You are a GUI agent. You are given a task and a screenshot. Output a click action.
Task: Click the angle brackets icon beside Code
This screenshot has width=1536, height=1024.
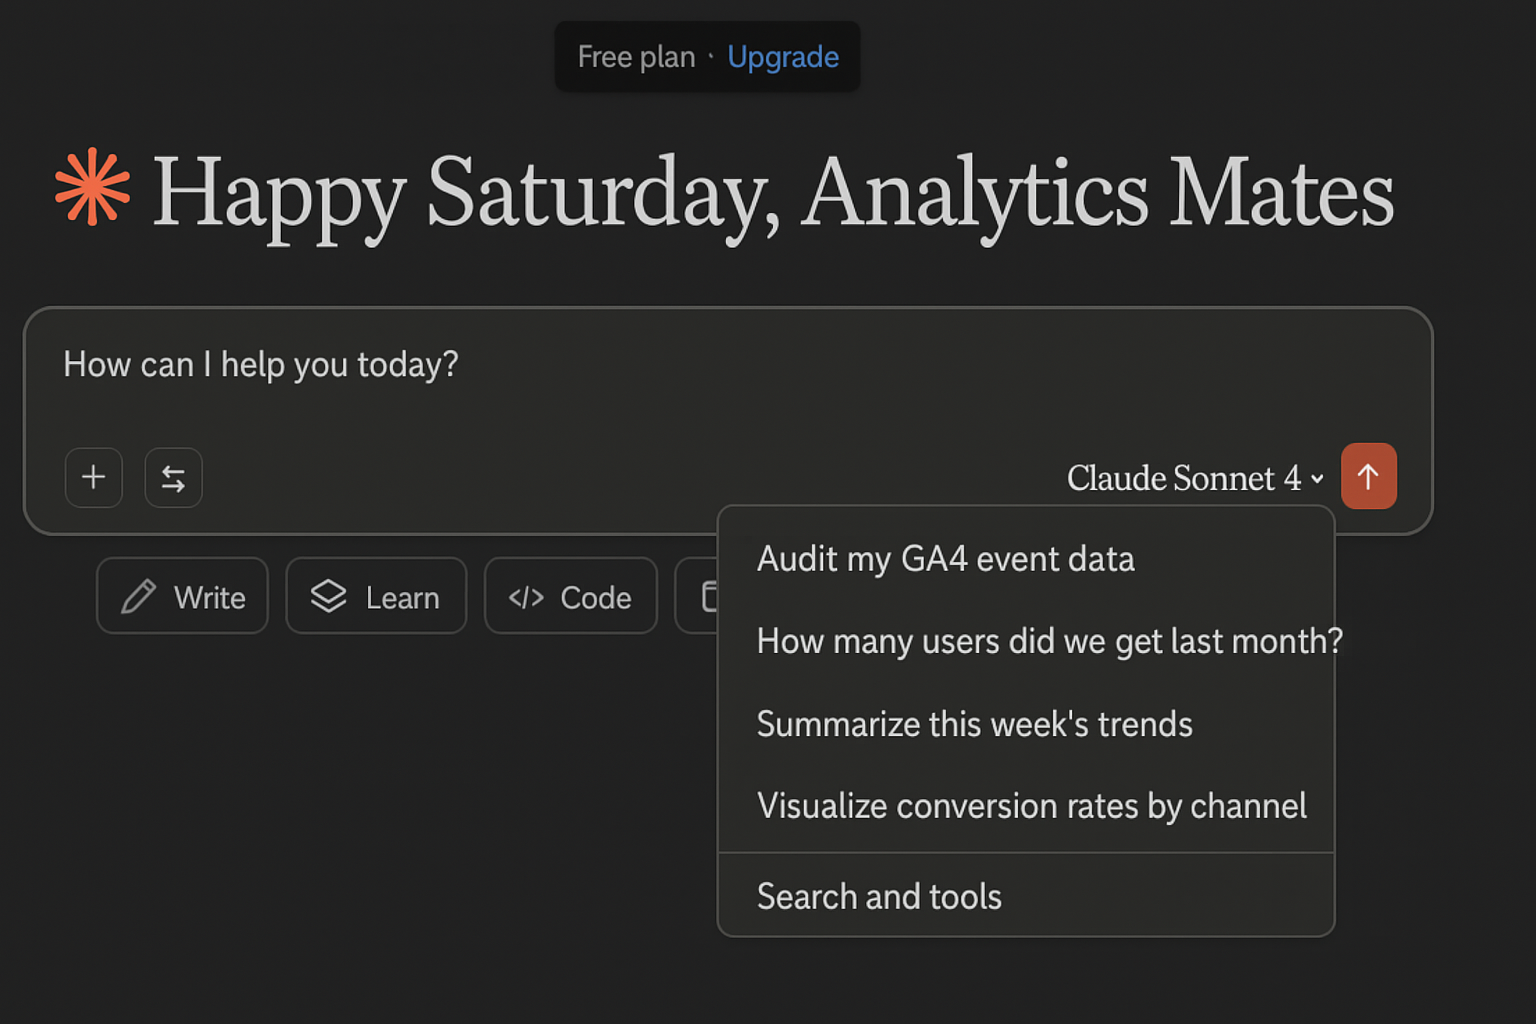(526, 598)
